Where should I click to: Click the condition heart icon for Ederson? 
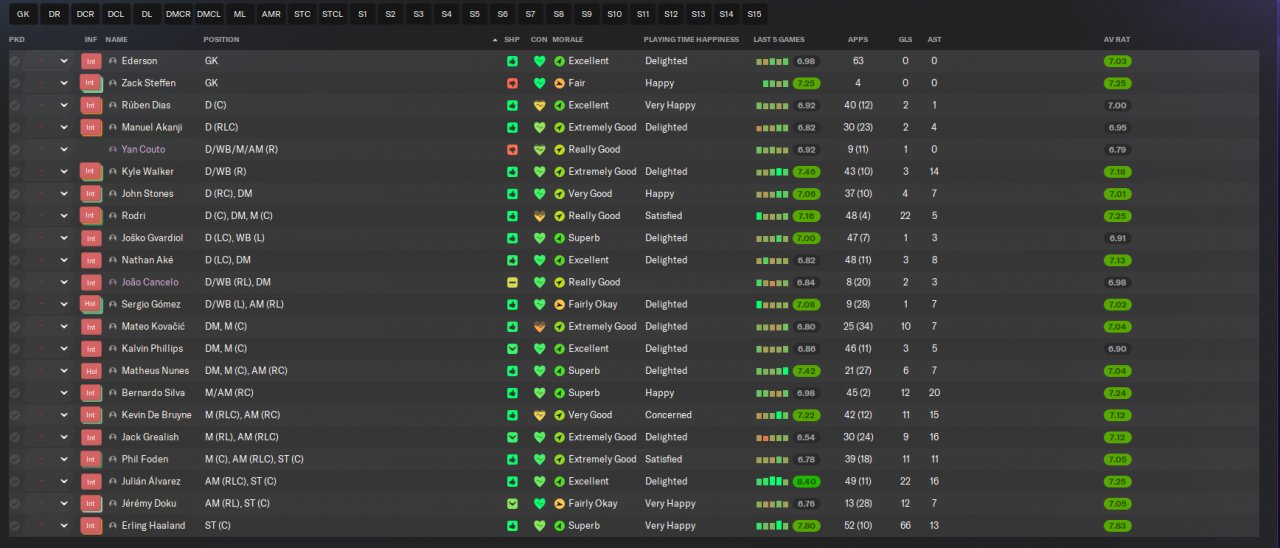coord(539,61)
